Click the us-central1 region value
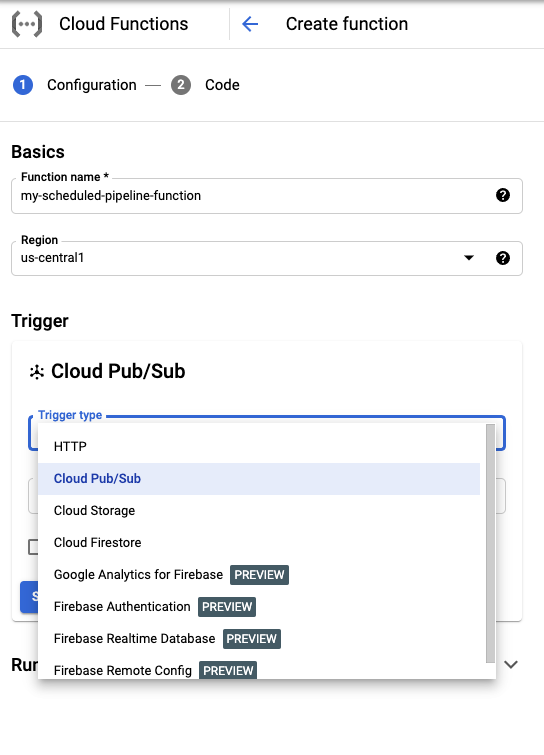The image size is (544, 755). tap(52, 258)
